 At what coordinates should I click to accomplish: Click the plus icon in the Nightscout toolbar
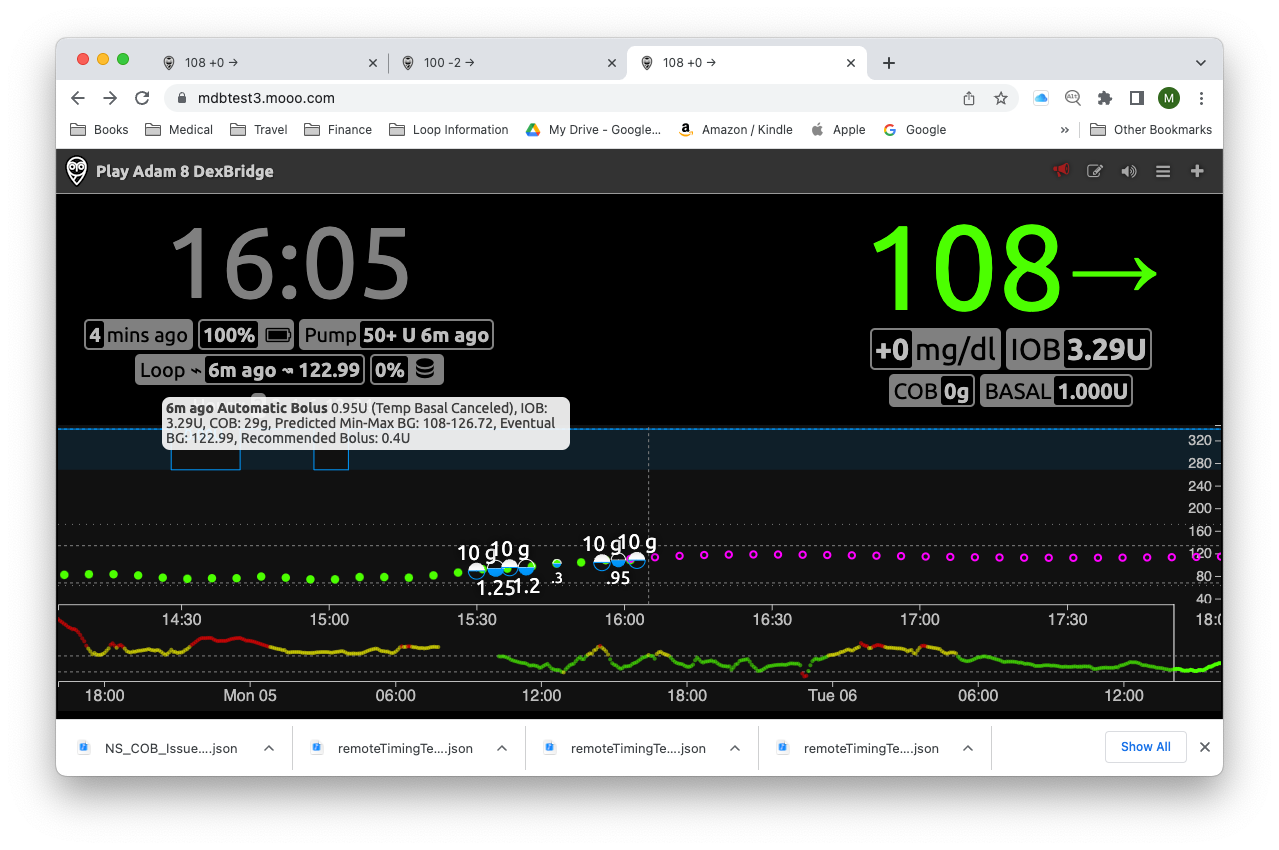tap(1197, 171)
